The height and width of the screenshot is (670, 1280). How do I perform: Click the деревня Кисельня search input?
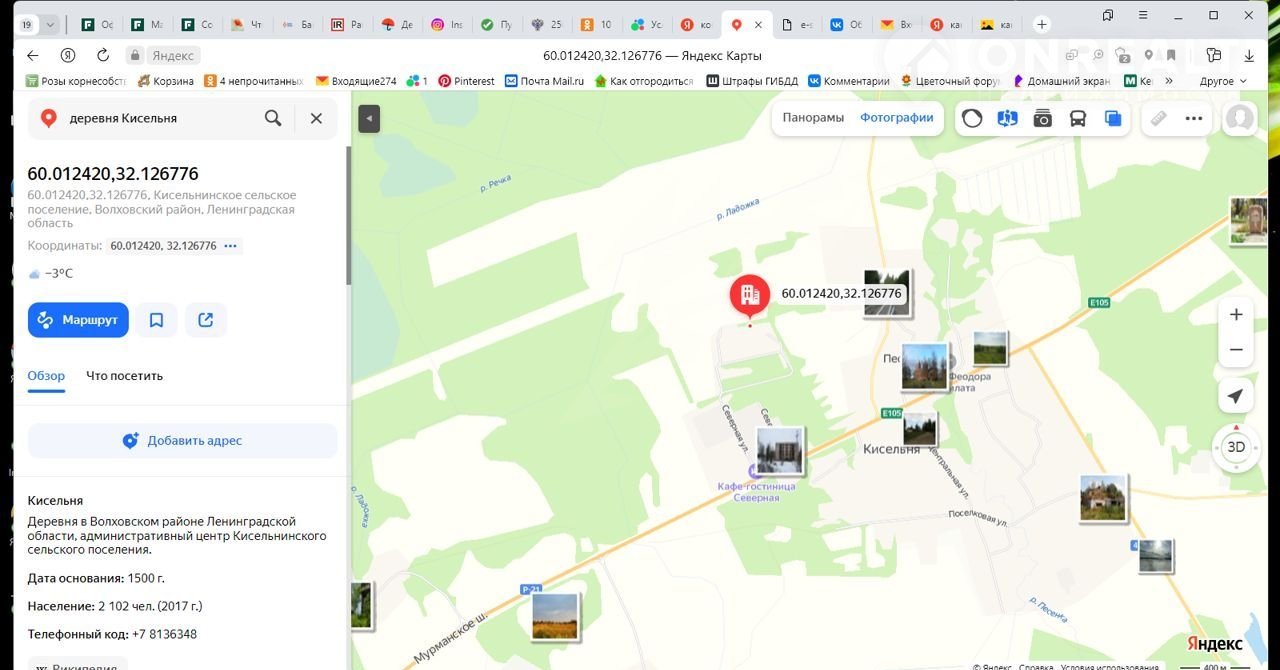pos(160,118)
